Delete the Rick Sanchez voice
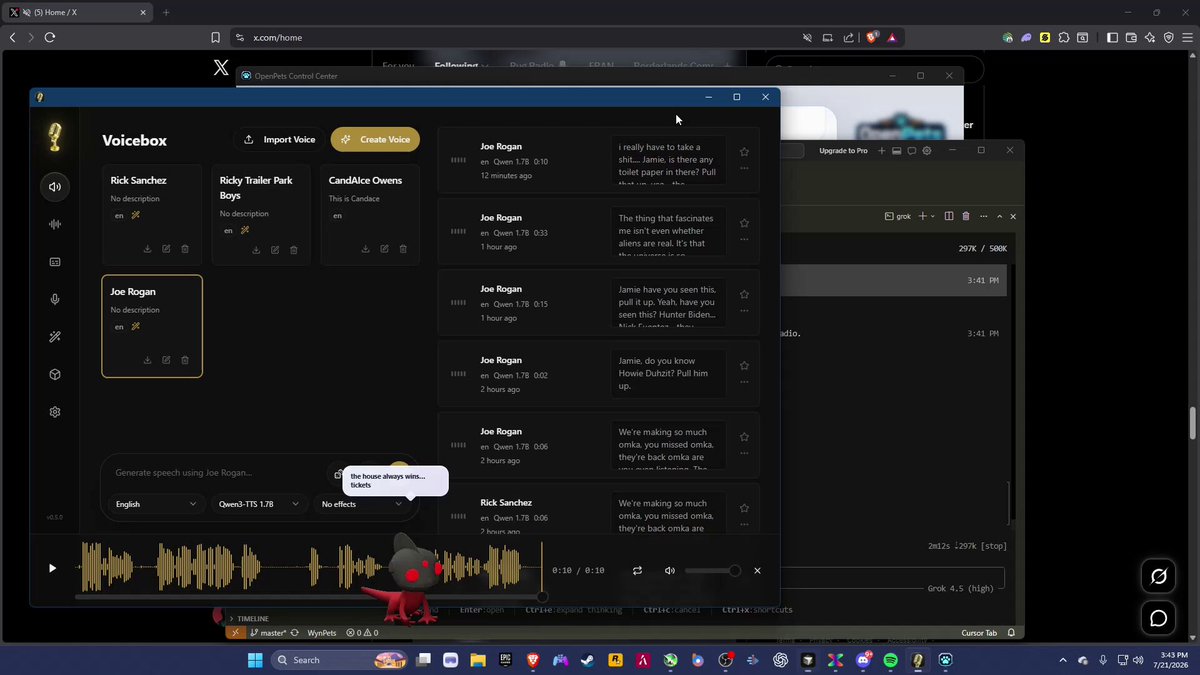The image size is (1200, 675). coord(185,249)
